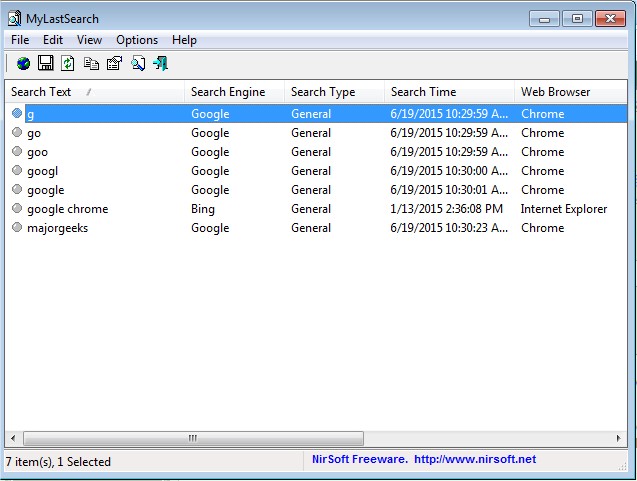Screen dimensions: 637x481
Task: Click the horizontal scrollbar thumb
Action: [193, 438]
